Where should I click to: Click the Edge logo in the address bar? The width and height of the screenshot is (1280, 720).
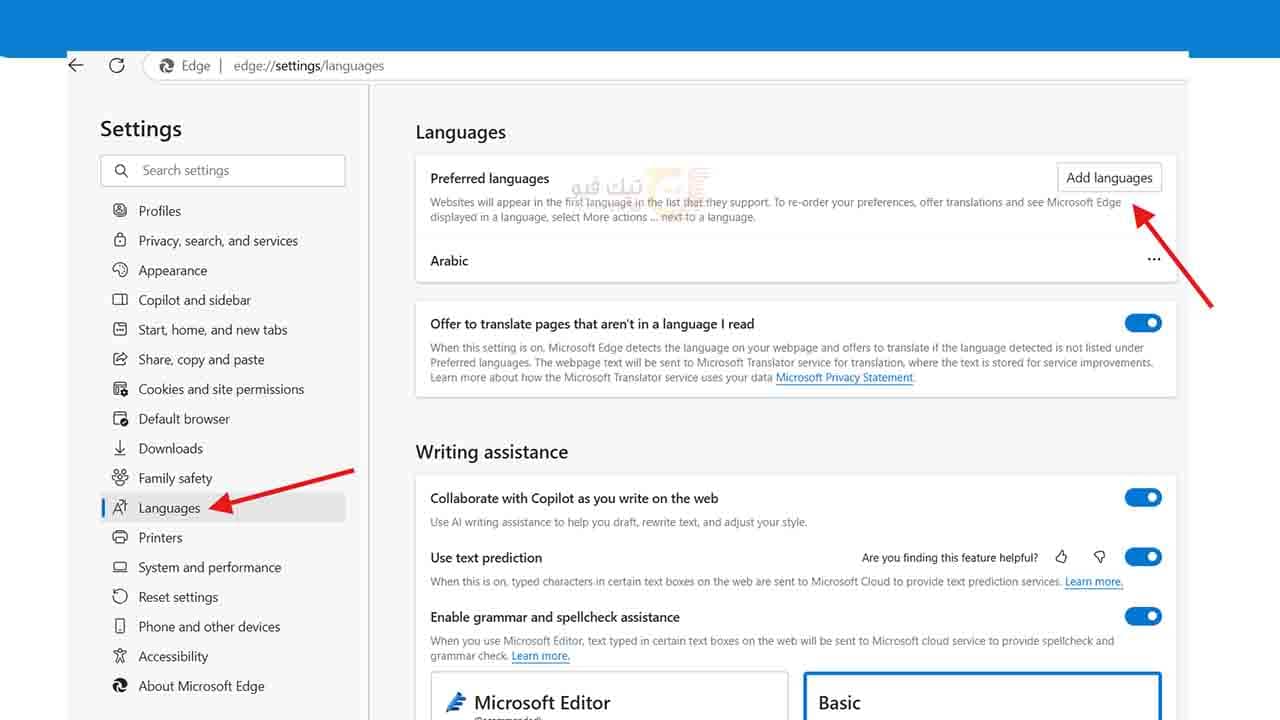click(x=167, y=66)
